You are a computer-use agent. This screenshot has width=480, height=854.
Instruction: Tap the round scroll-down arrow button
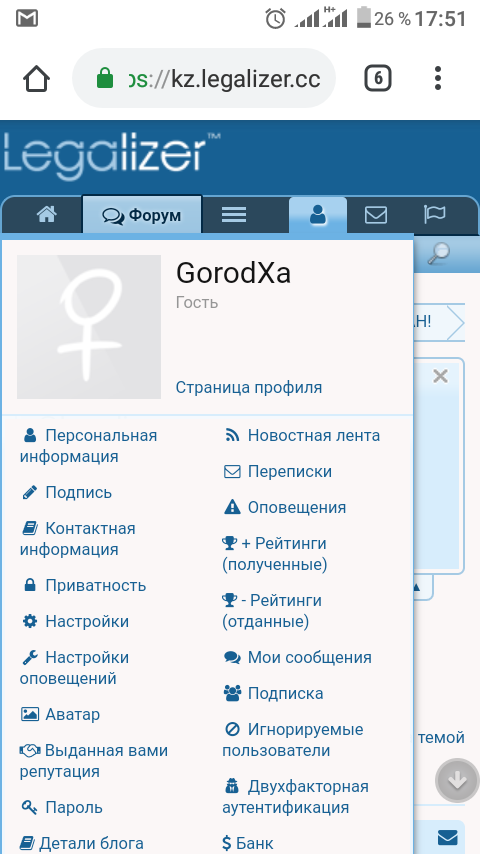tap(457, 780)
